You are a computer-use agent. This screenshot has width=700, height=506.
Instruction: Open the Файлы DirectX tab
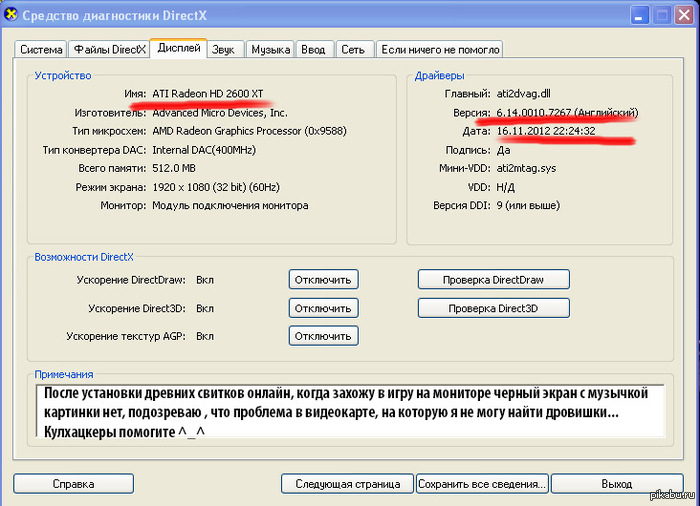coord(110,49)
